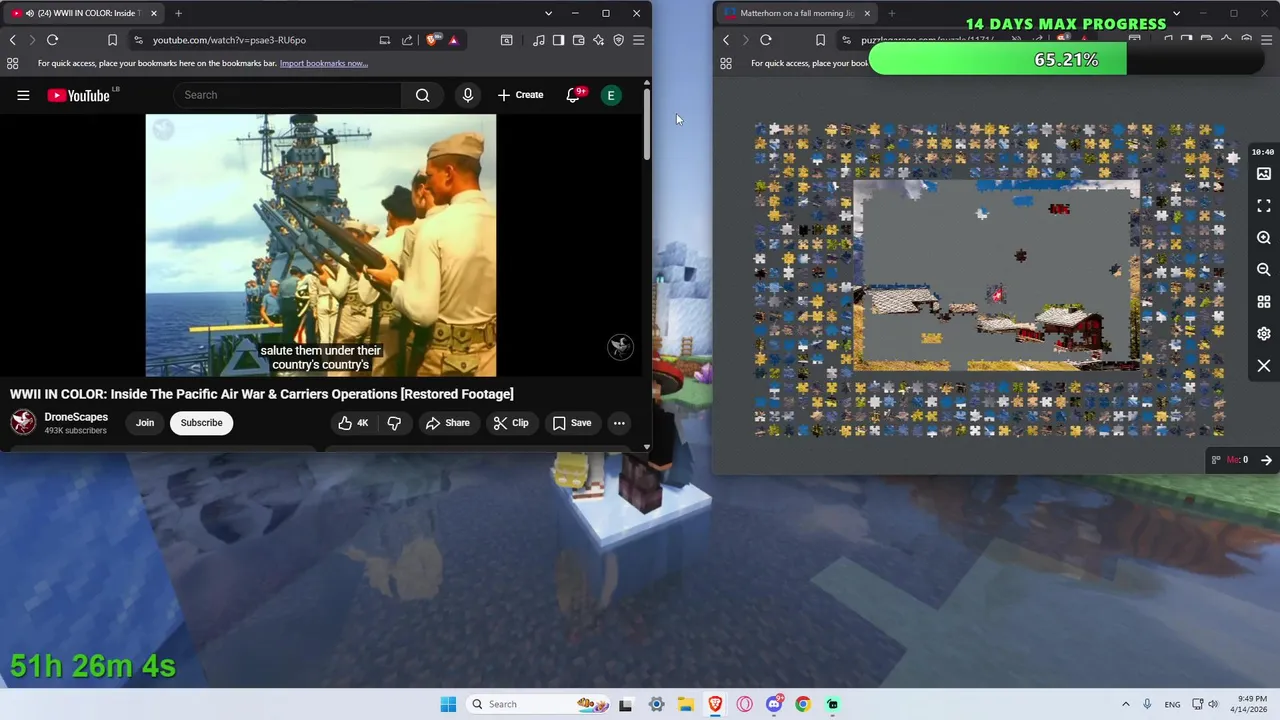Click the YouTube address bar URL
Viewport: 1280px width, 720px height.
click(229, 40)
